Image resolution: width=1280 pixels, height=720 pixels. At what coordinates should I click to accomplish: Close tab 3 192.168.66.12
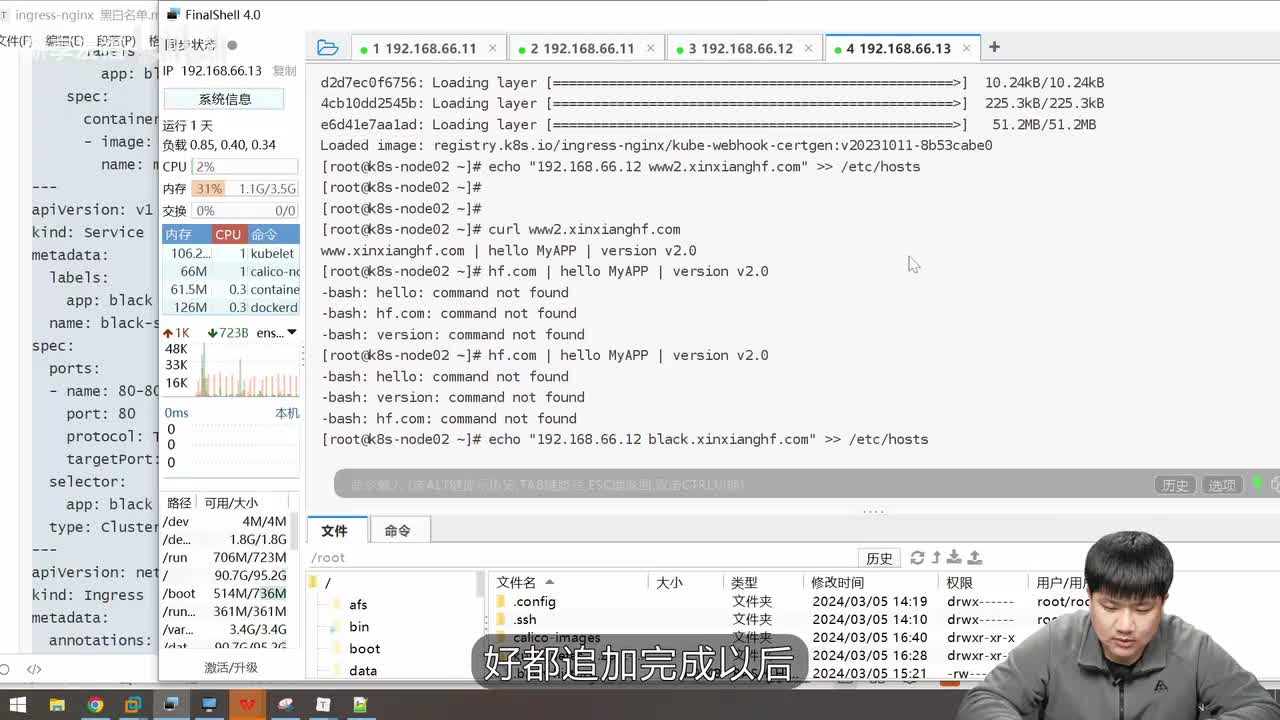tap(809, 48)
